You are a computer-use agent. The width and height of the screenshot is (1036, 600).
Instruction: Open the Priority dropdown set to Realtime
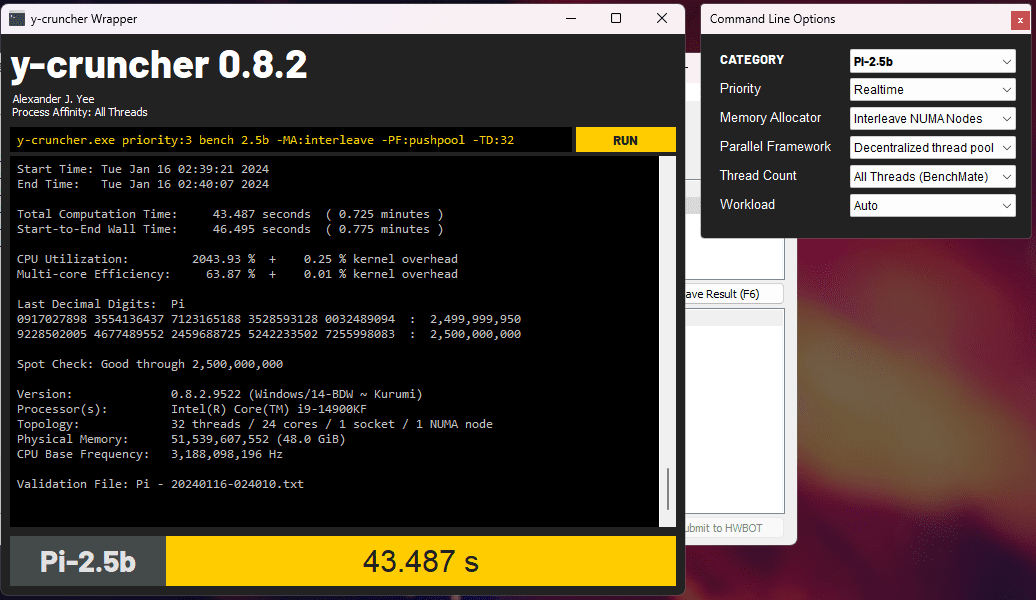tap(932, 90)
